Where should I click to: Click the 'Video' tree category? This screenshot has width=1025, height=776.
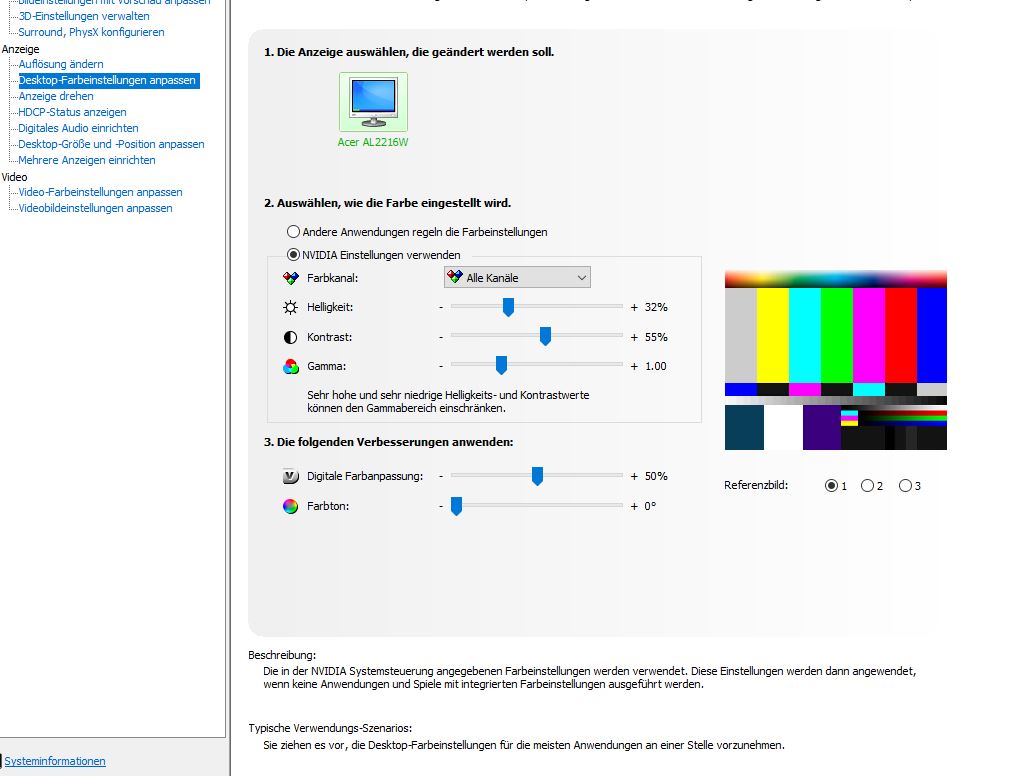[14, 177]
